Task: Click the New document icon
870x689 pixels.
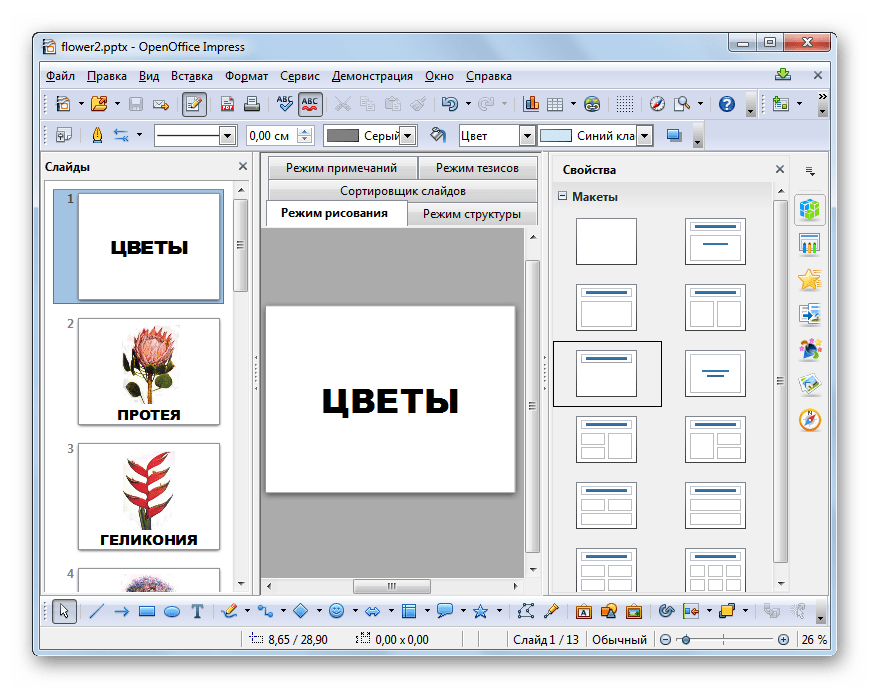Action: (x=63, y=104)
